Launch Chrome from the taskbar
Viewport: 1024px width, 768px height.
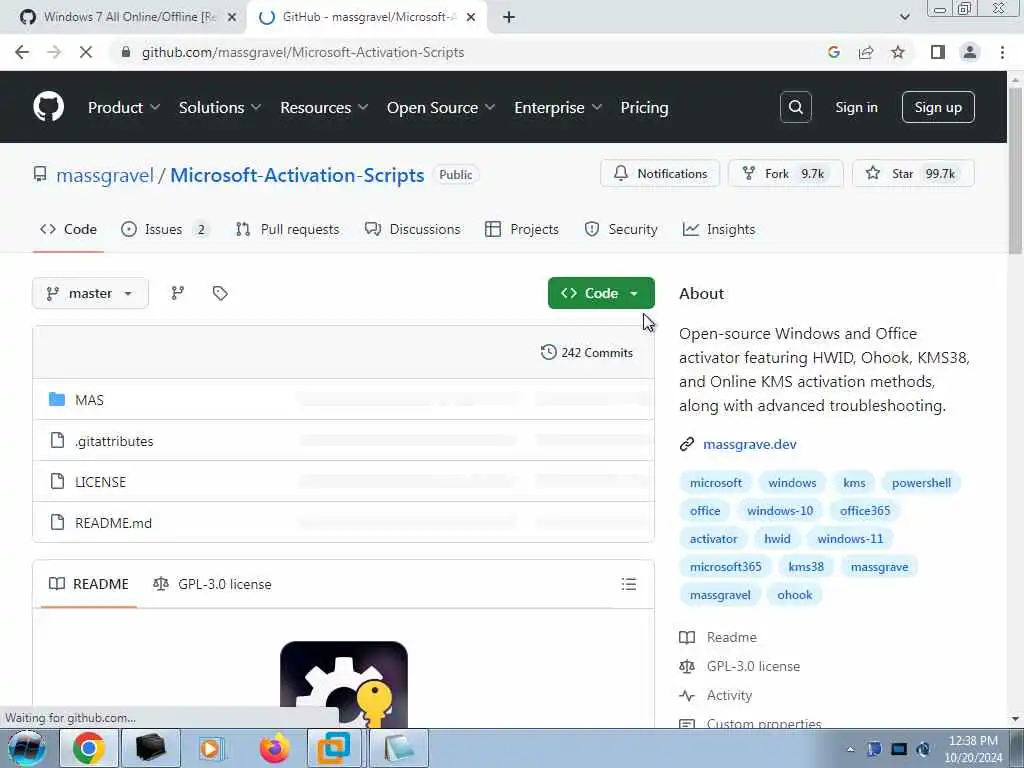(89, 748)
